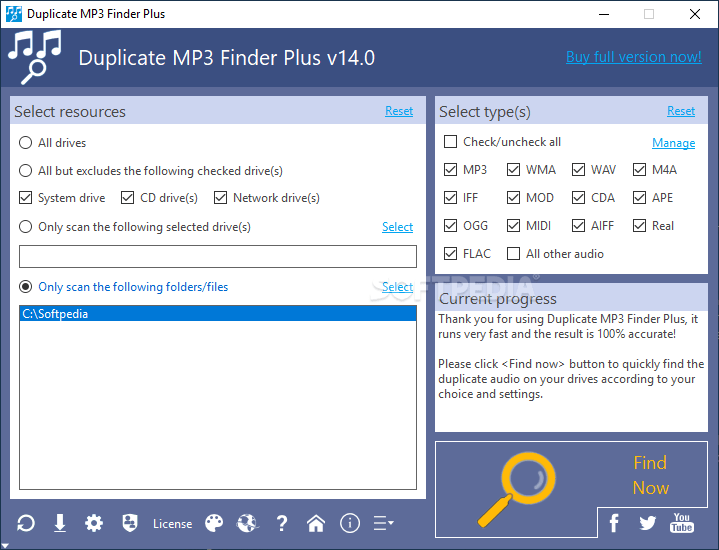Uncheck the System drive checkbox

click(26, 198)
